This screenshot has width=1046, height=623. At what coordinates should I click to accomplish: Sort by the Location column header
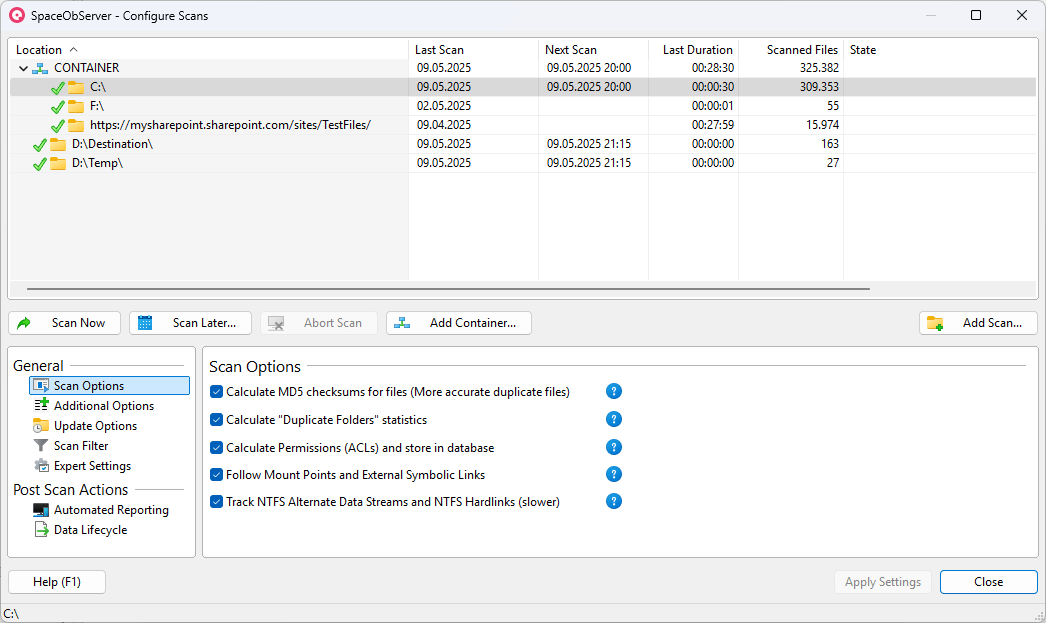(x=40, y=50)
